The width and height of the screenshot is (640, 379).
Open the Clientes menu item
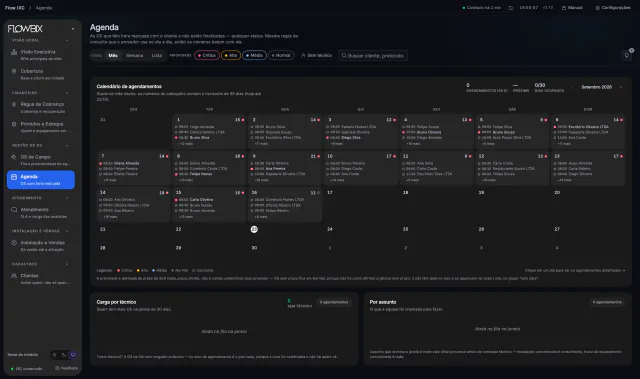coord(41,279)
